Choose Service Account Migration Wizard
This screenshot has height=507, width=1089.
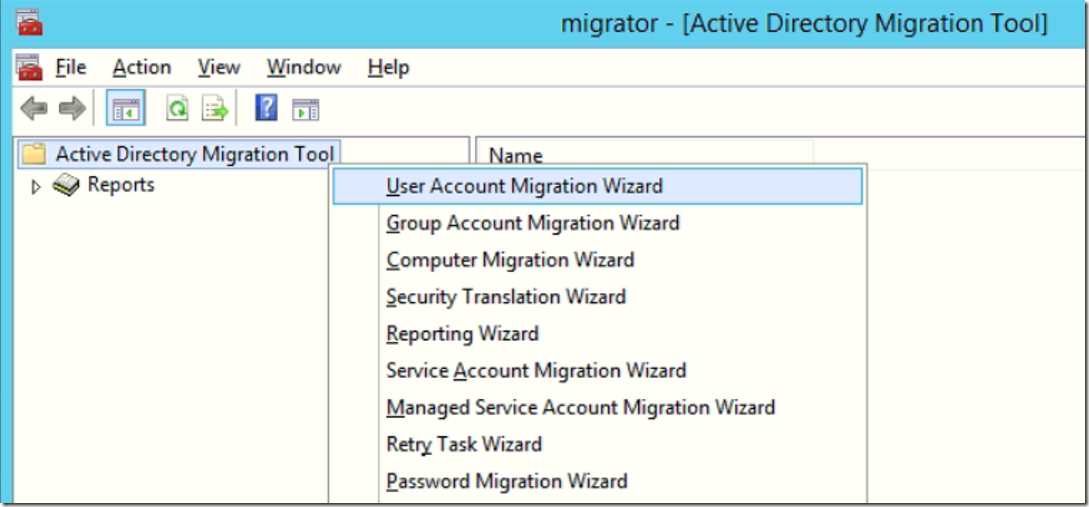(597, 370)
